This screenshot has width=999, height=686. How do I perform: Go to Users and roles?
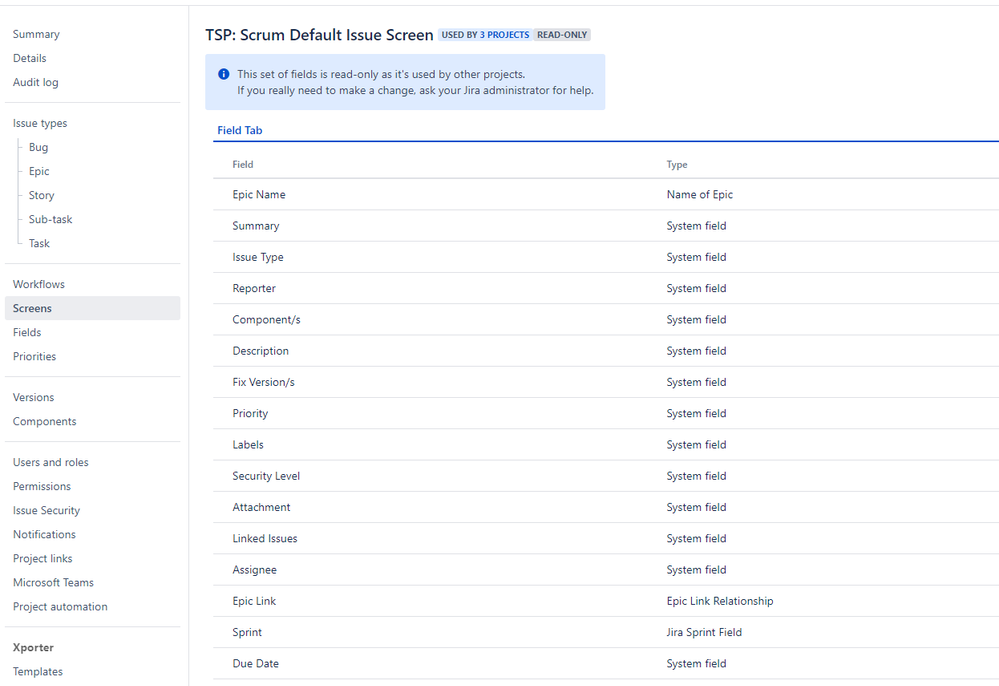[51, 462]
